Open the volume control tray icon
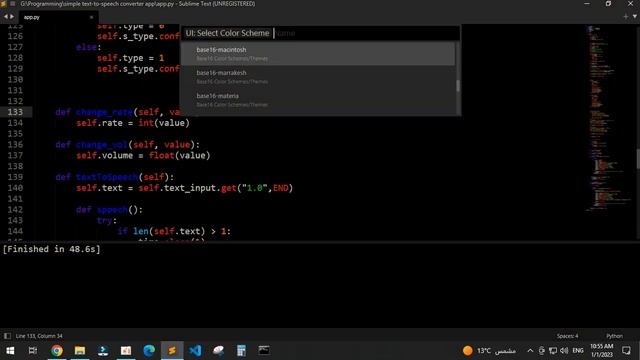This screenshot has width=640, height=360. (564, 351)
